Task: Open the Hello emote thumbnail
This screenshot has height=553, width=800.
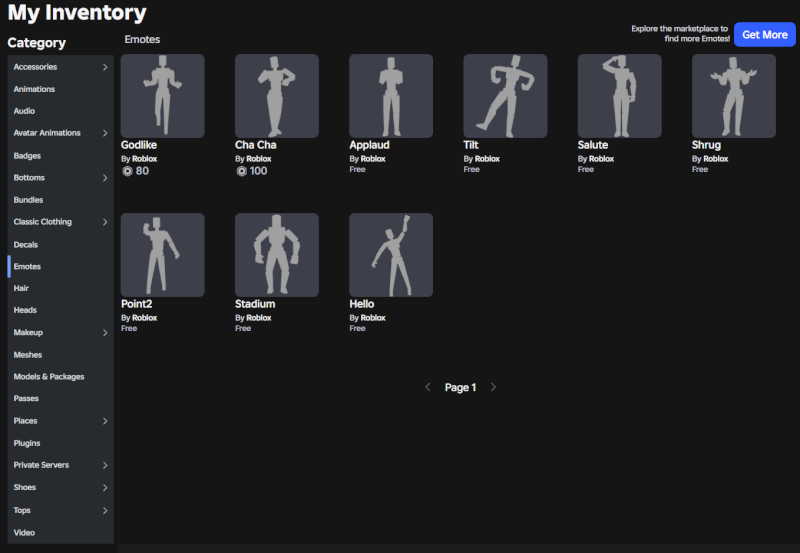Action: tap(391, 255)
